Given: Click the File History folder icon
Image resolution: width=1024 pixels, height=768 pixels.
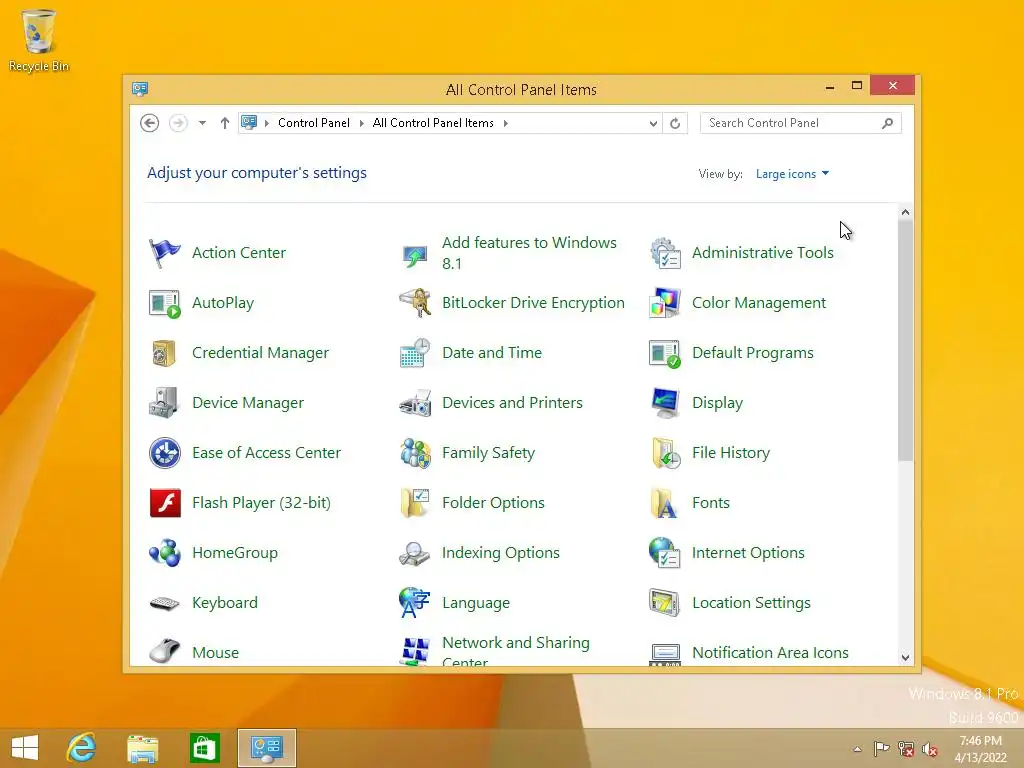Looking at the screenshot, I should coord(665,453).
